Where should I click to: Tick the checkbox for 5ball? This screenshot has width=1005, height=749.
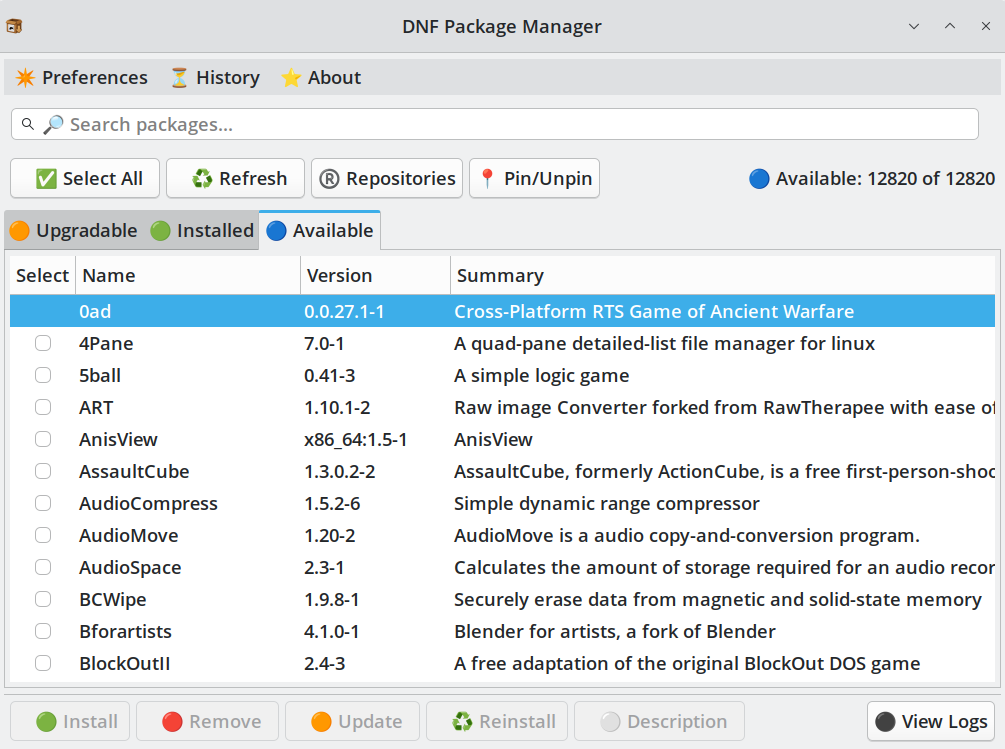tap(43, 375)
